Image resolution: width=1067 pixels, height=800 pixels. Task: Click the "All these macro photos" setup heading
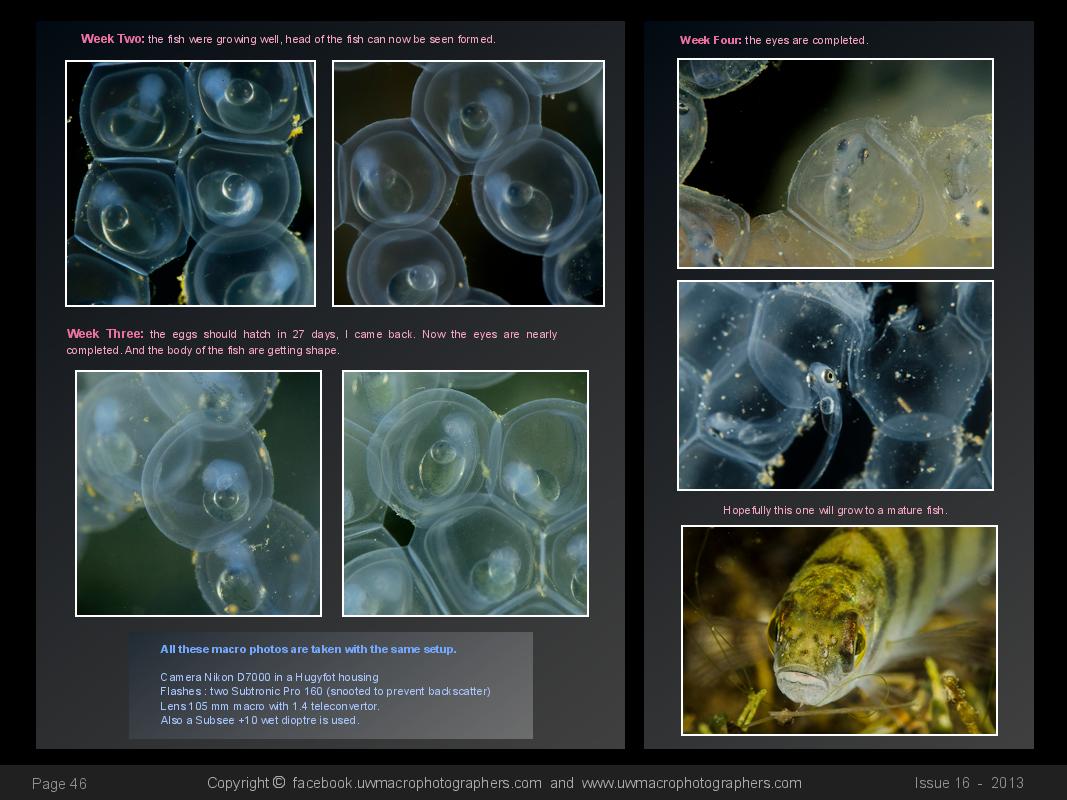tap(308, 649)
